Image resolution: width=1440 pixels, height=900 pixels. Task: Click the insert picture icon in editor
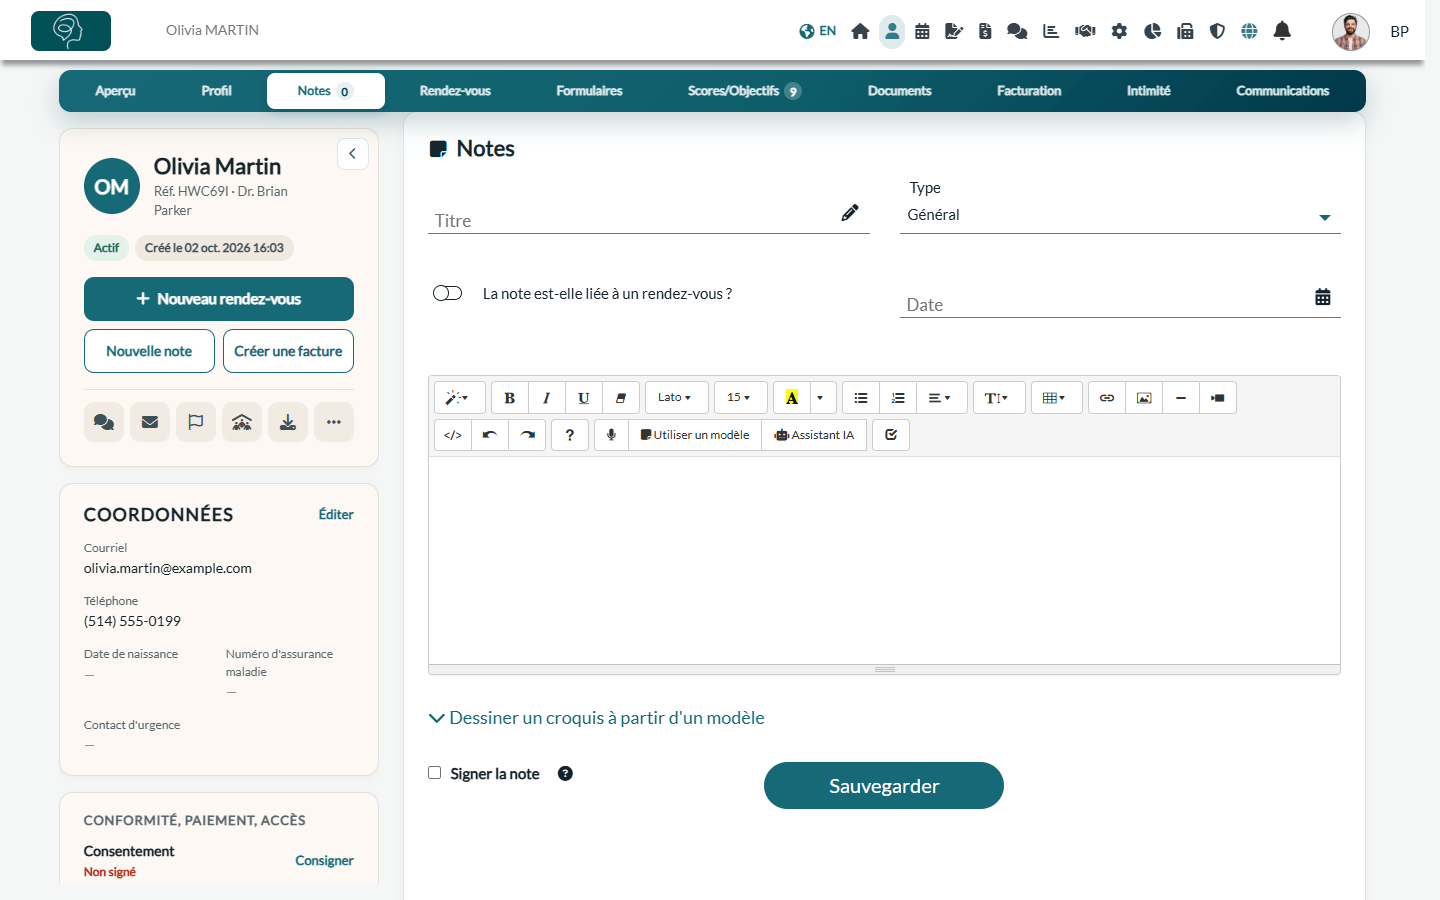coord(1144,398)
